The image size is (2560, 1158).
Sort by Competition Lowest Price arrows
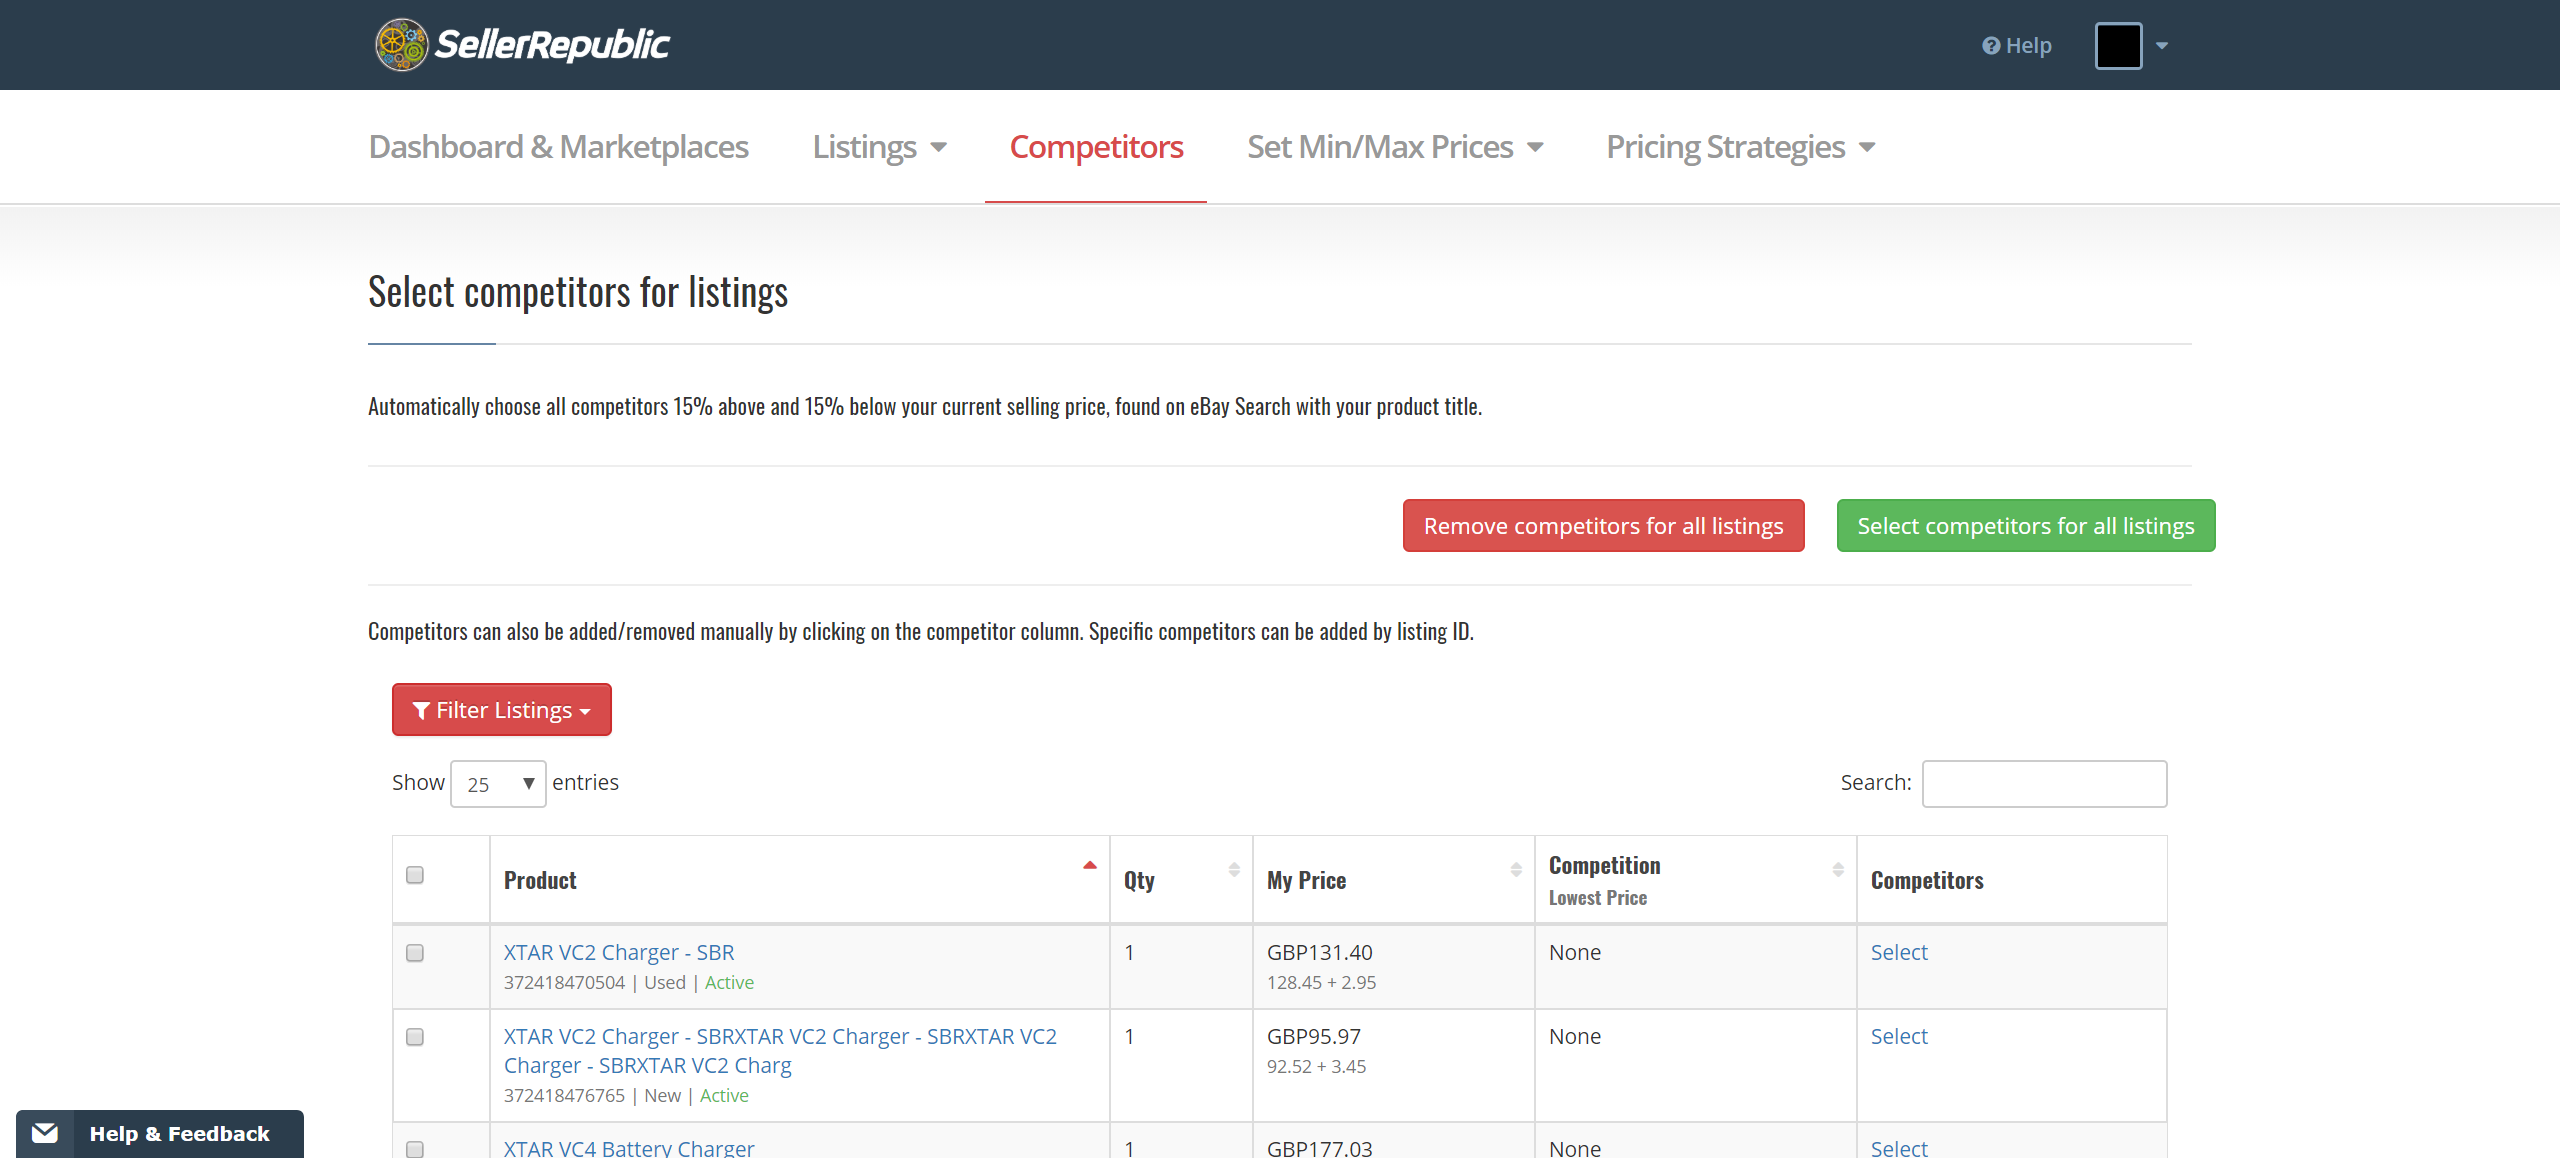pos(1837,870)
